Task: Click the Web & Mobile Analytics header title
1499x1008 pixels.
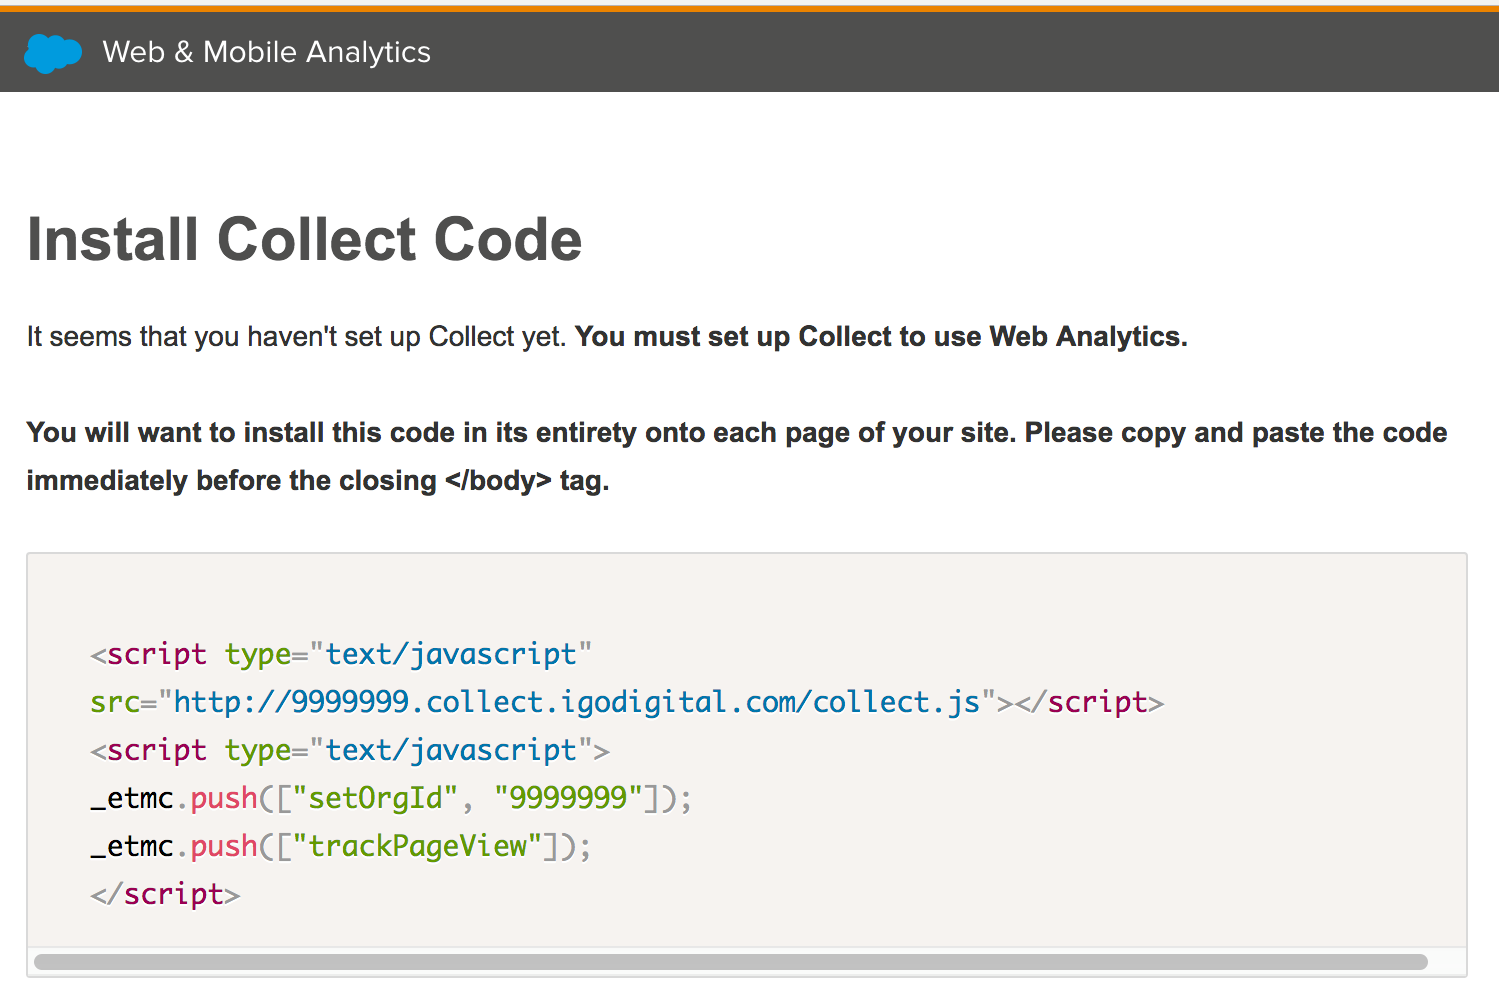Action: 267,52
